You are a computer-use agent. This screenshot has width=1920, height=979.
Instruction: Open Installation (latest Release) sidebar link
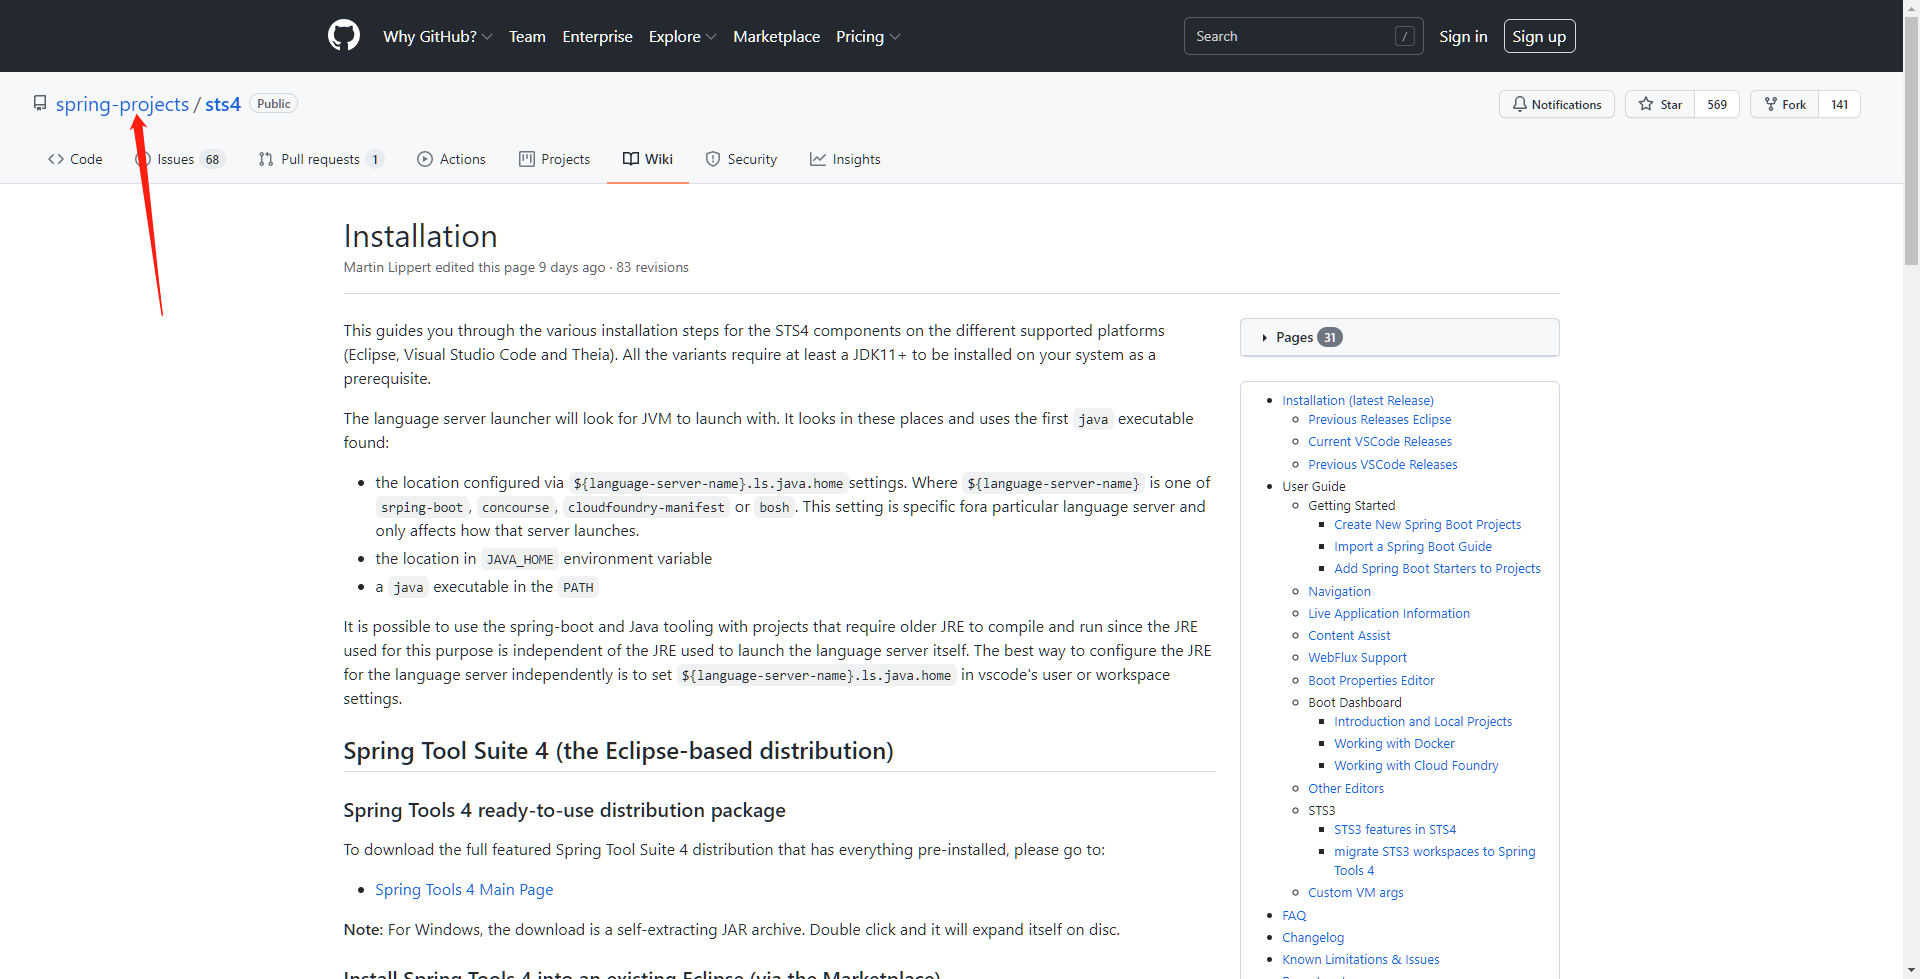point(1358,400)
